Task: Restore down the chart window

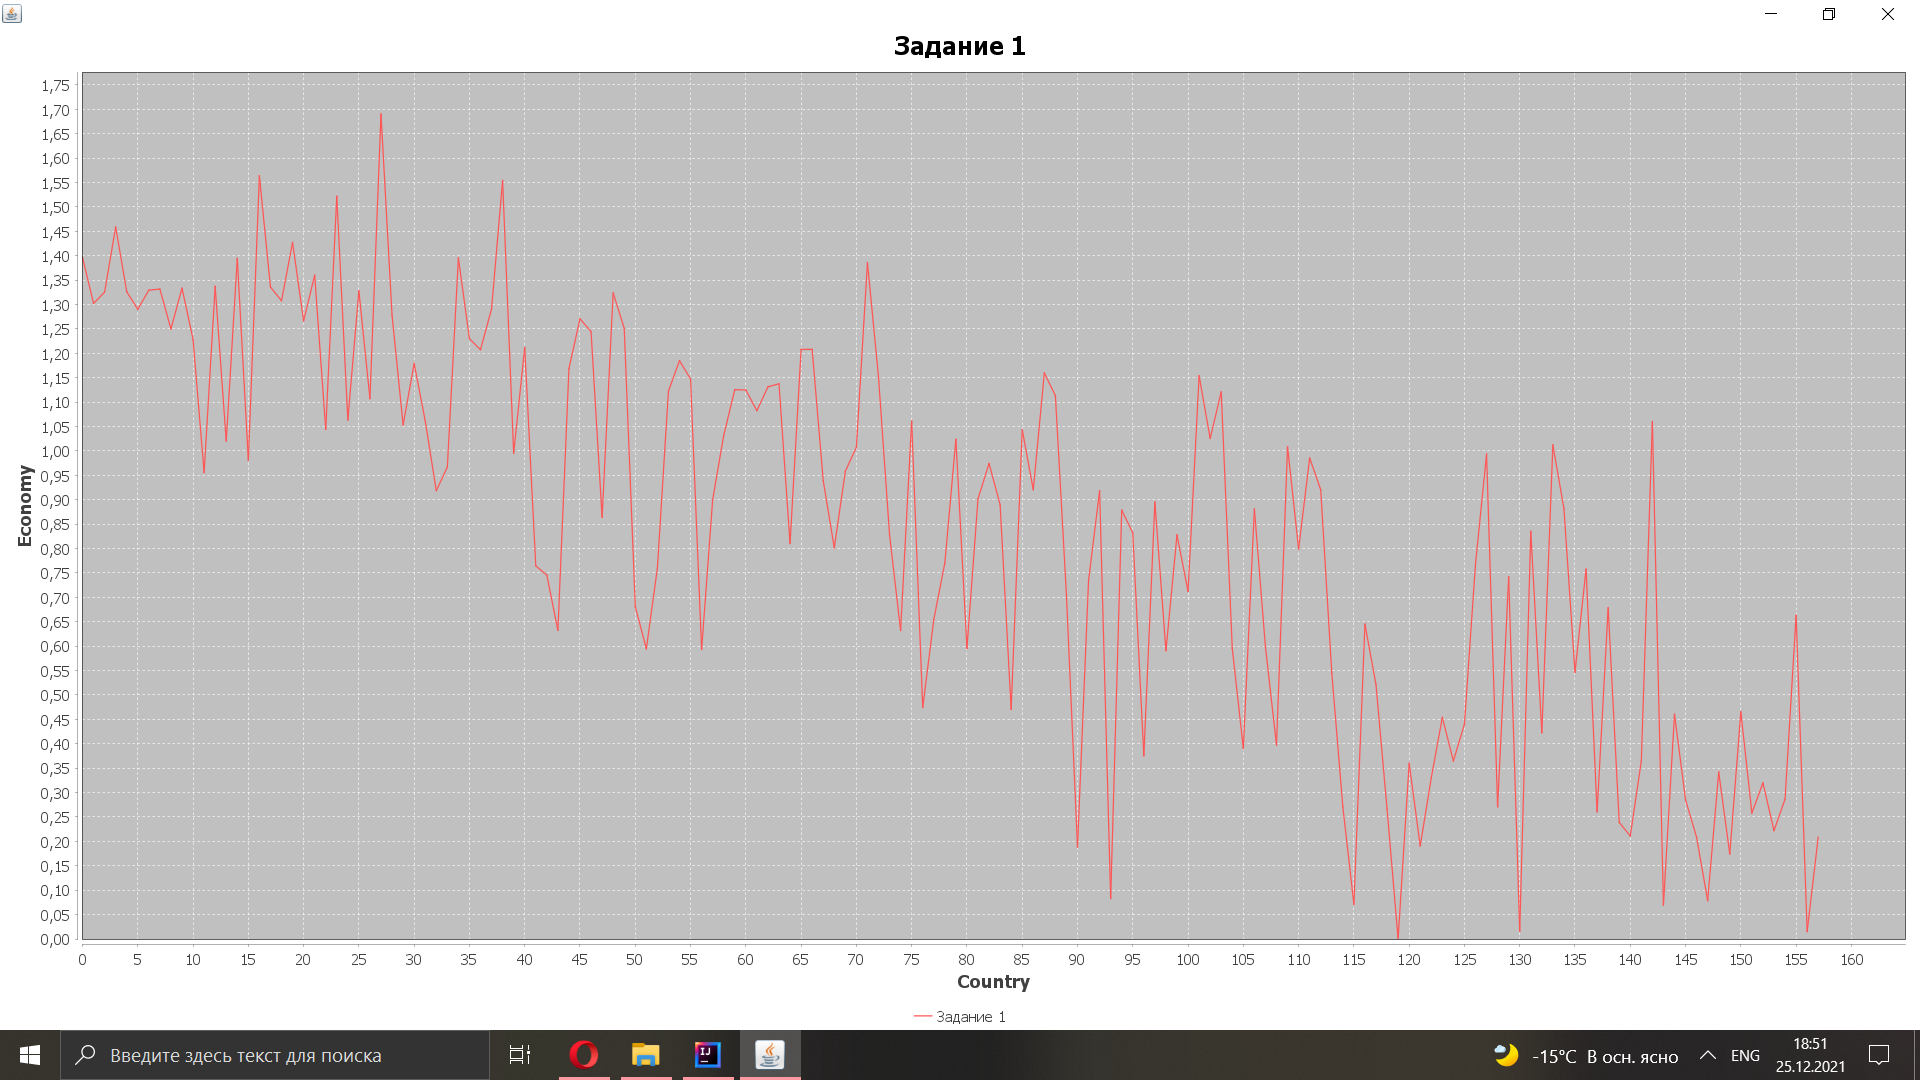Action: click(x=1829, y=14)
